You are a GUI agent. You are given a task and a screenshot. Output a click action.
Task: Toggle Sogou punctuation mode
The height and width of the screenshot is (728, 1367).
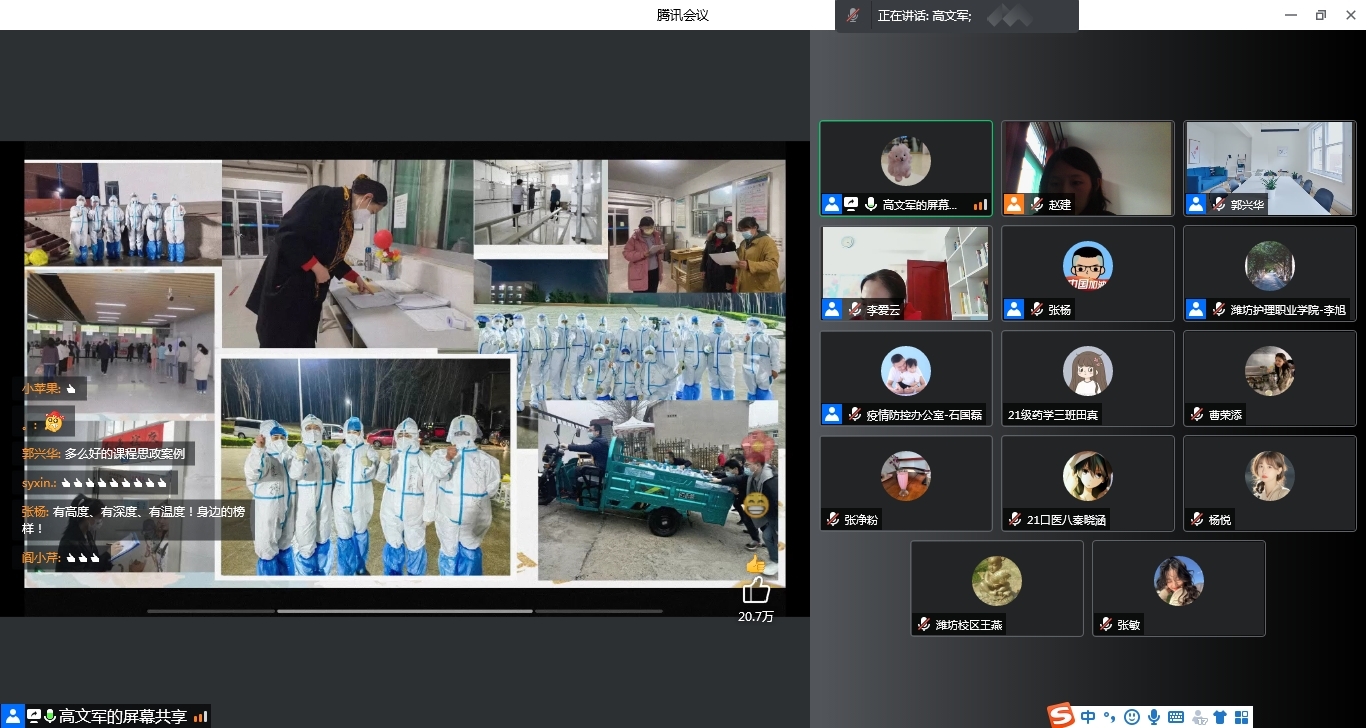click(1110, 716)
